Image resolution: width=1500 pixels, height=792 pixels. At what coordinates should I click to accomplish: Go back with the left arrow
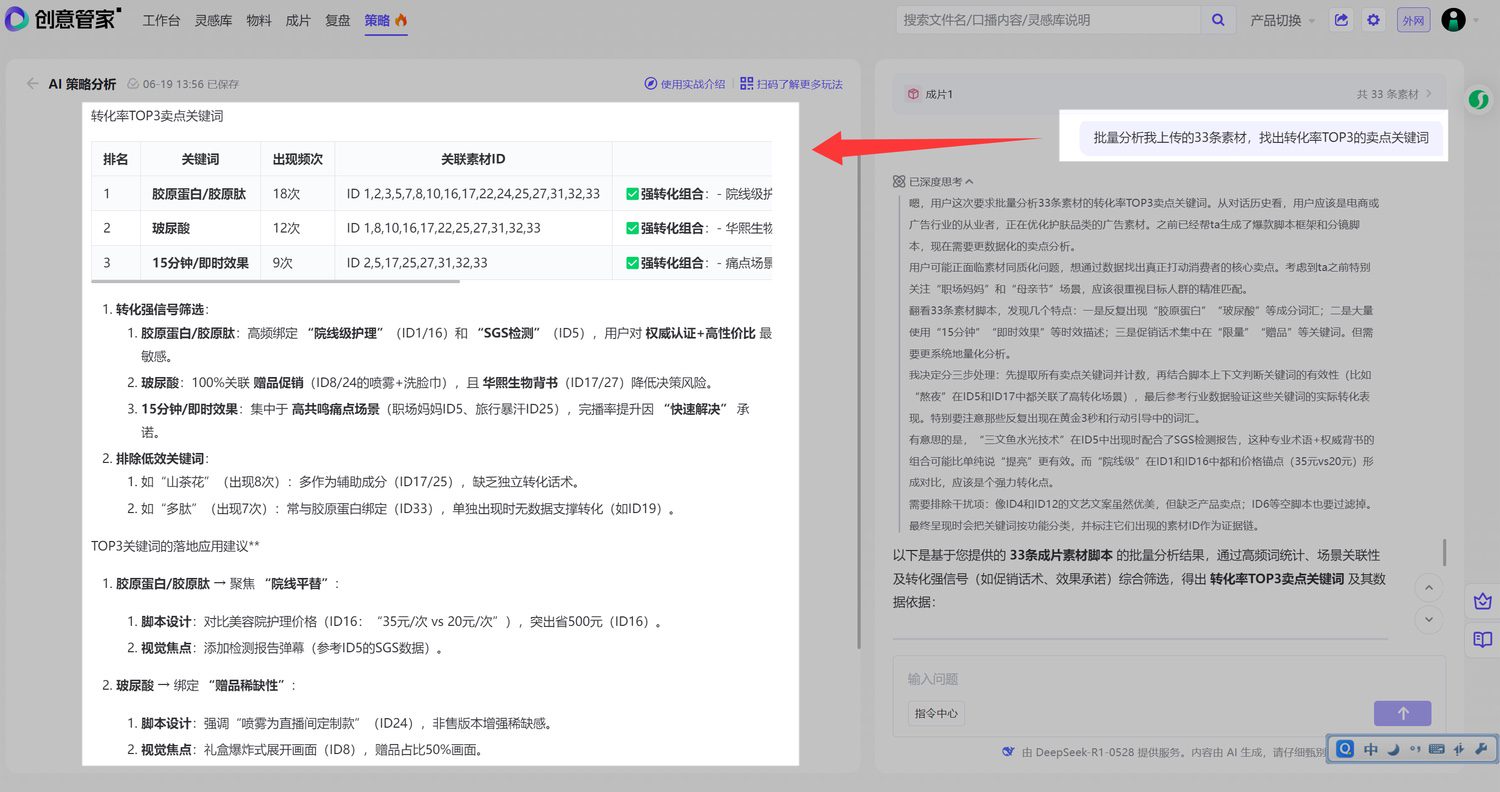tap(33, 84)
